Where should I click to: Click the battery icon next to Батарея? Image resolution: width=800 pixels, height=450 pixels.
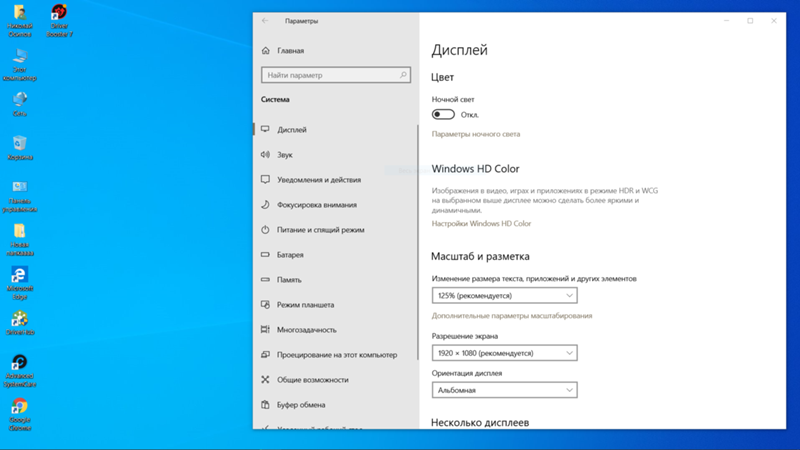click(265, 255)
